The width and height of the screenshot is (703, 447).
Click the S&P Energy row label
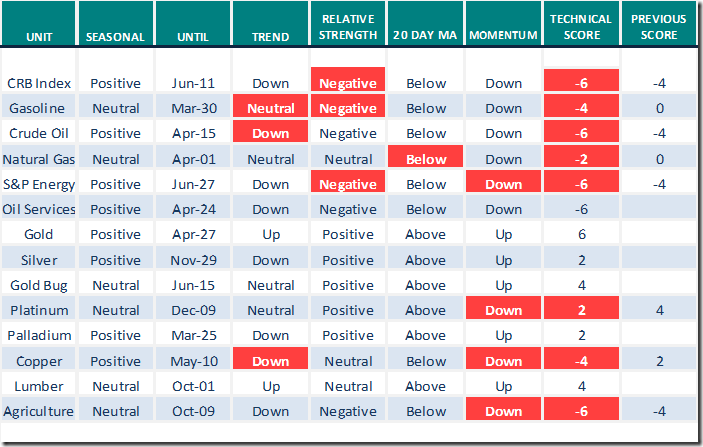40,184
